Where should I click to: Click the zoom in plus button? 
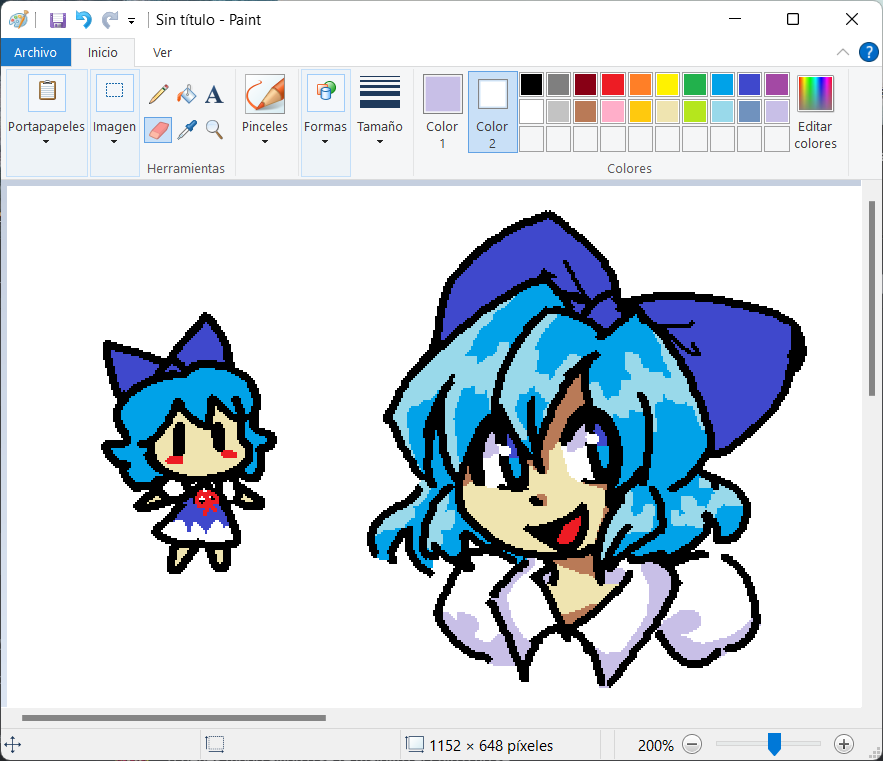pyautogui.click(x=844, y=744)
